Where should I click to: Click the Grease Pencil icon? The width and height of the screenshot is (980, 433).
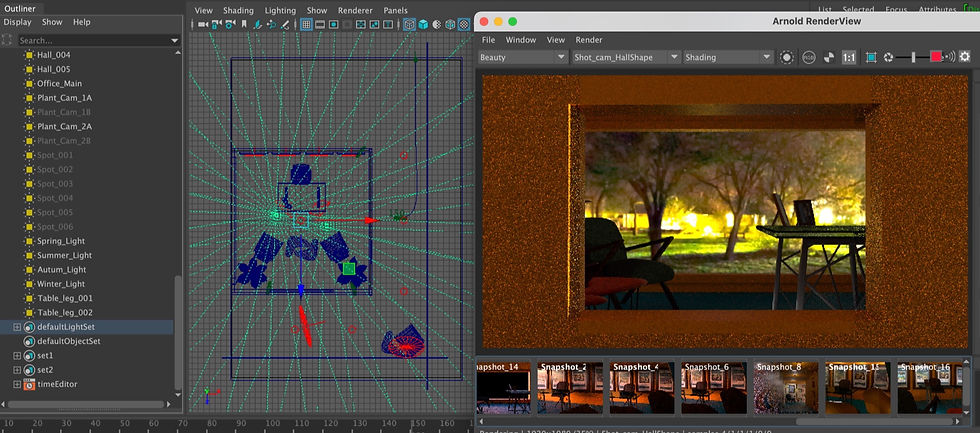pos(285,24)
